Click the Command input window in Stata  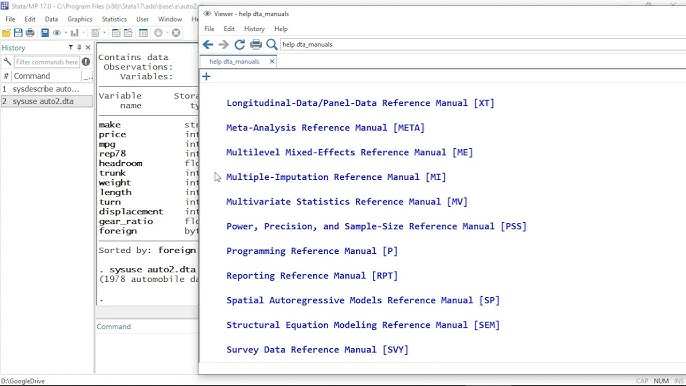coord(147,354)
